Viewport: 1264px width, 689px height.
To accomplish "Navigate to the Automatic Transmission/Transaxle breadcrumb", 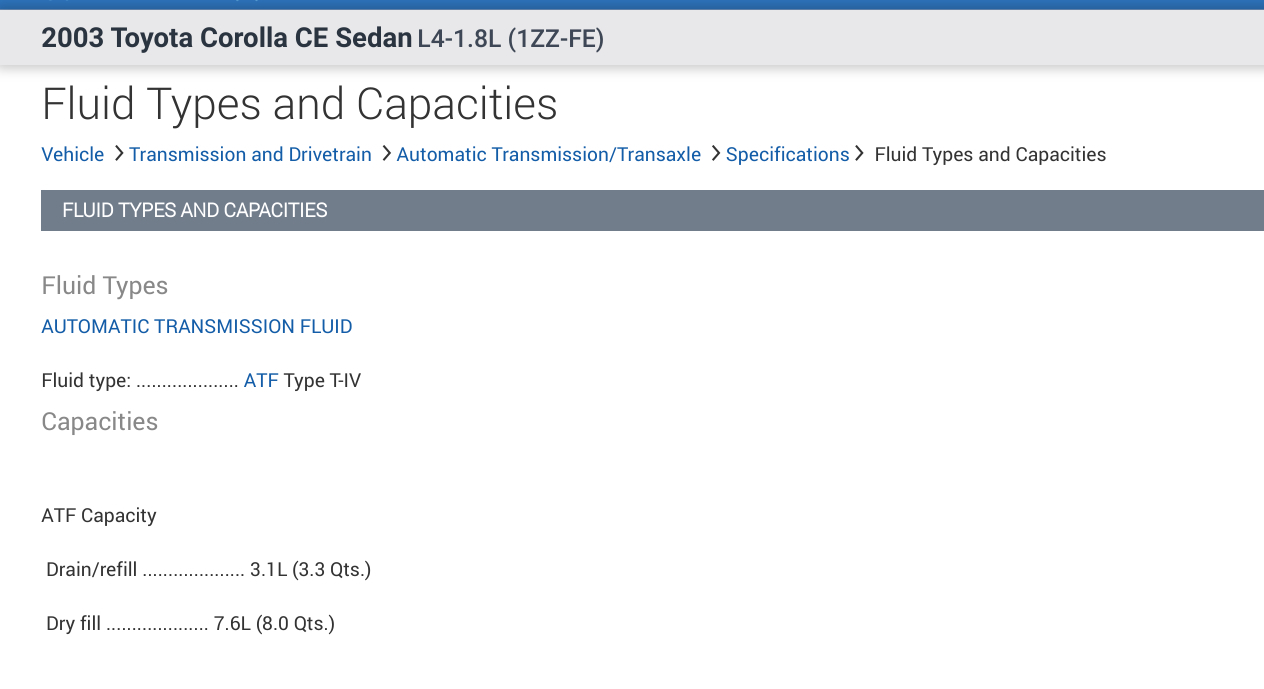I will click(549, 154).
